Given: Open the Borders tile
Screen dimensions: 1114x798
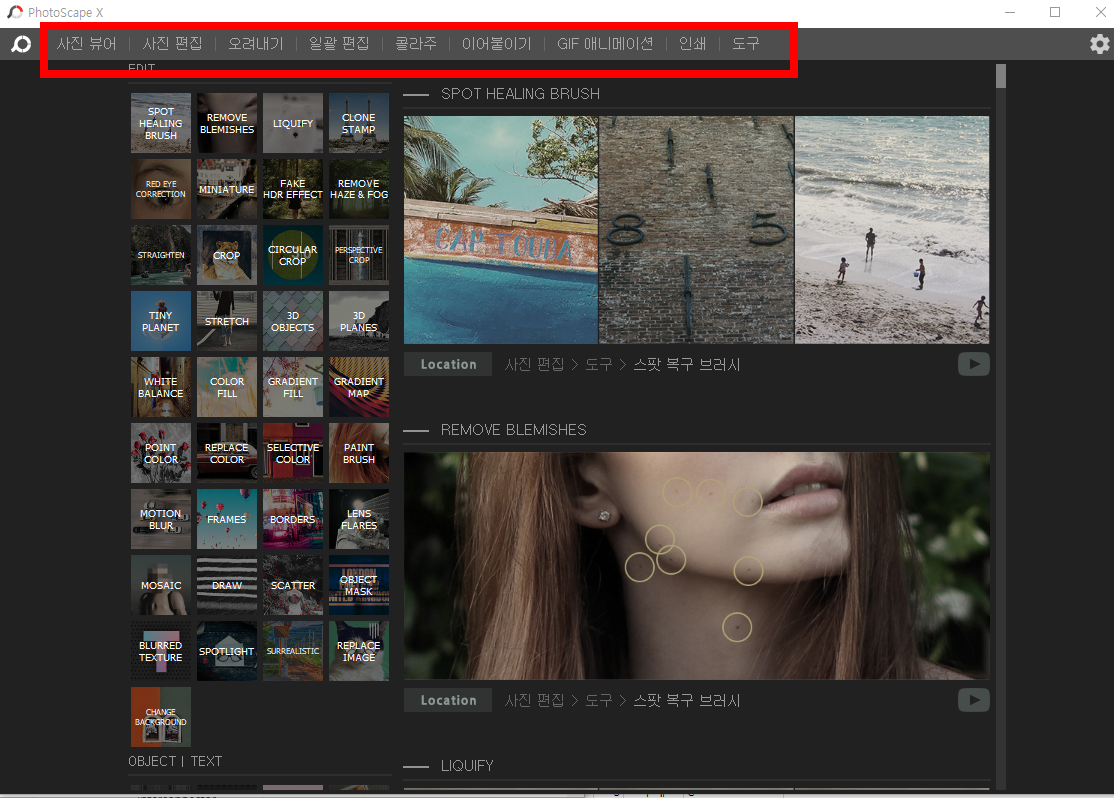Looking at the screenshot, I should (293, 519).
